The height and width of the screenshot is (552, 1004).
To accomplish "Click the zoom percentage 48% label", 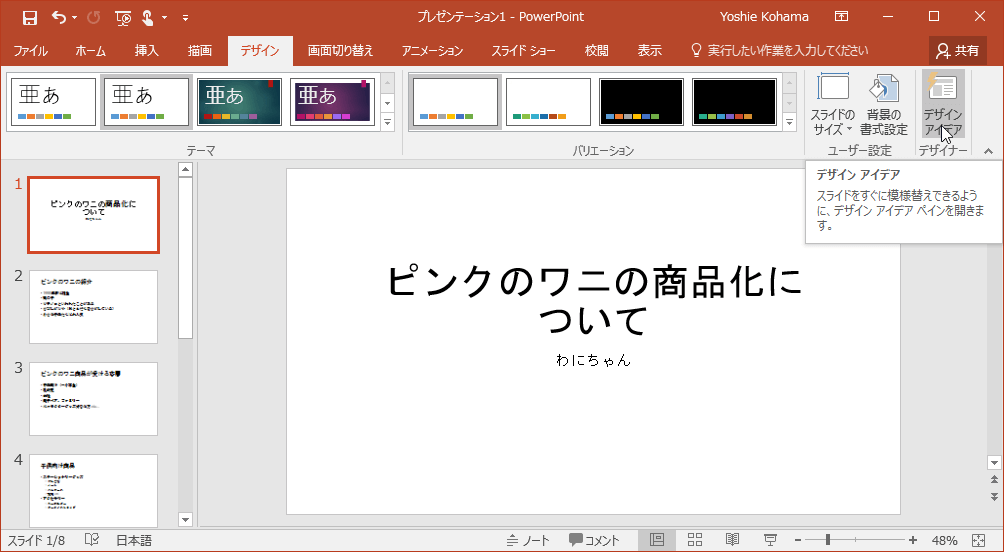I will click(944, 540).
